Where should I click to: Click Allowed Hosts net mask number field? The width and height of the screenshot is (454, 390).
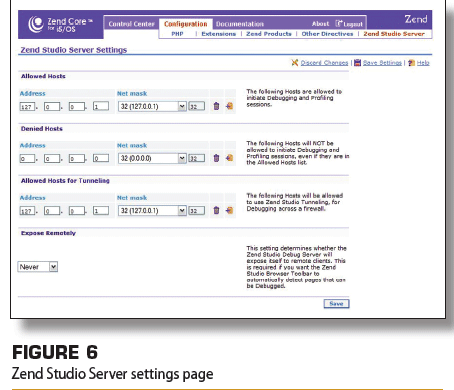point(197,106)
